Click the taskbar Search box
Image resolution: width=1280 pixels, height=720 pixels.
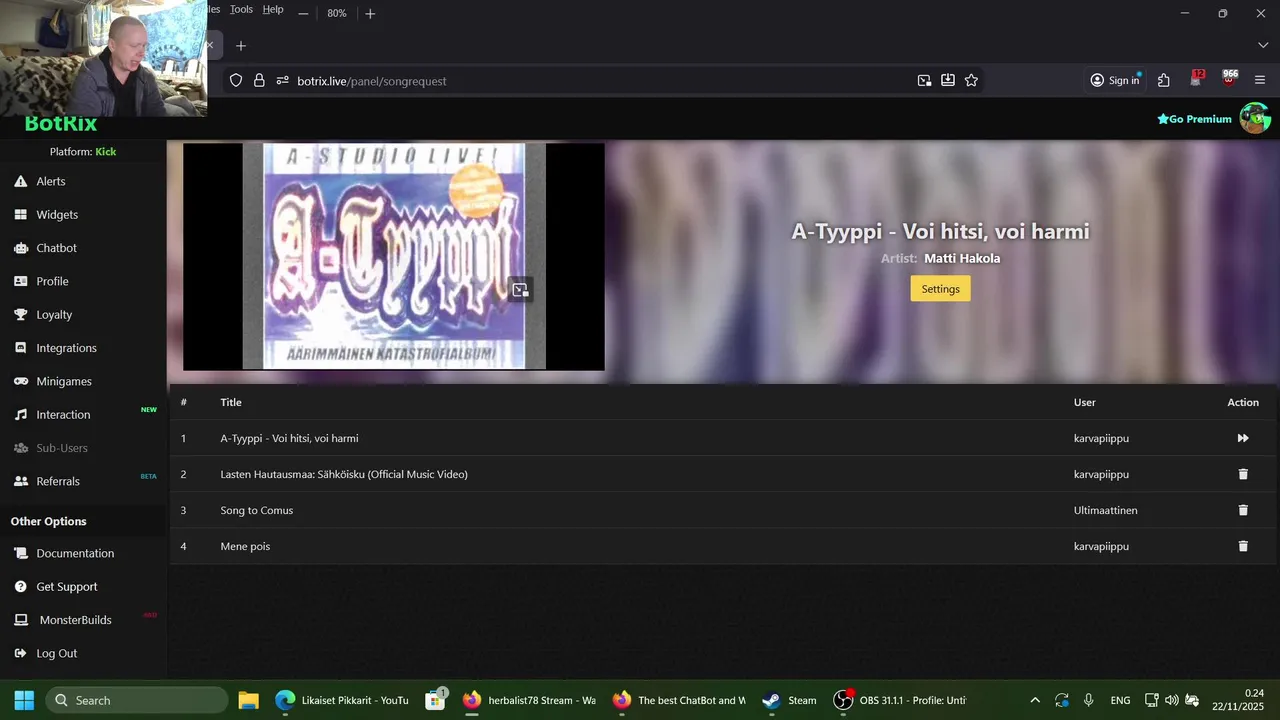pyautogui.click(x=137, y=700)
